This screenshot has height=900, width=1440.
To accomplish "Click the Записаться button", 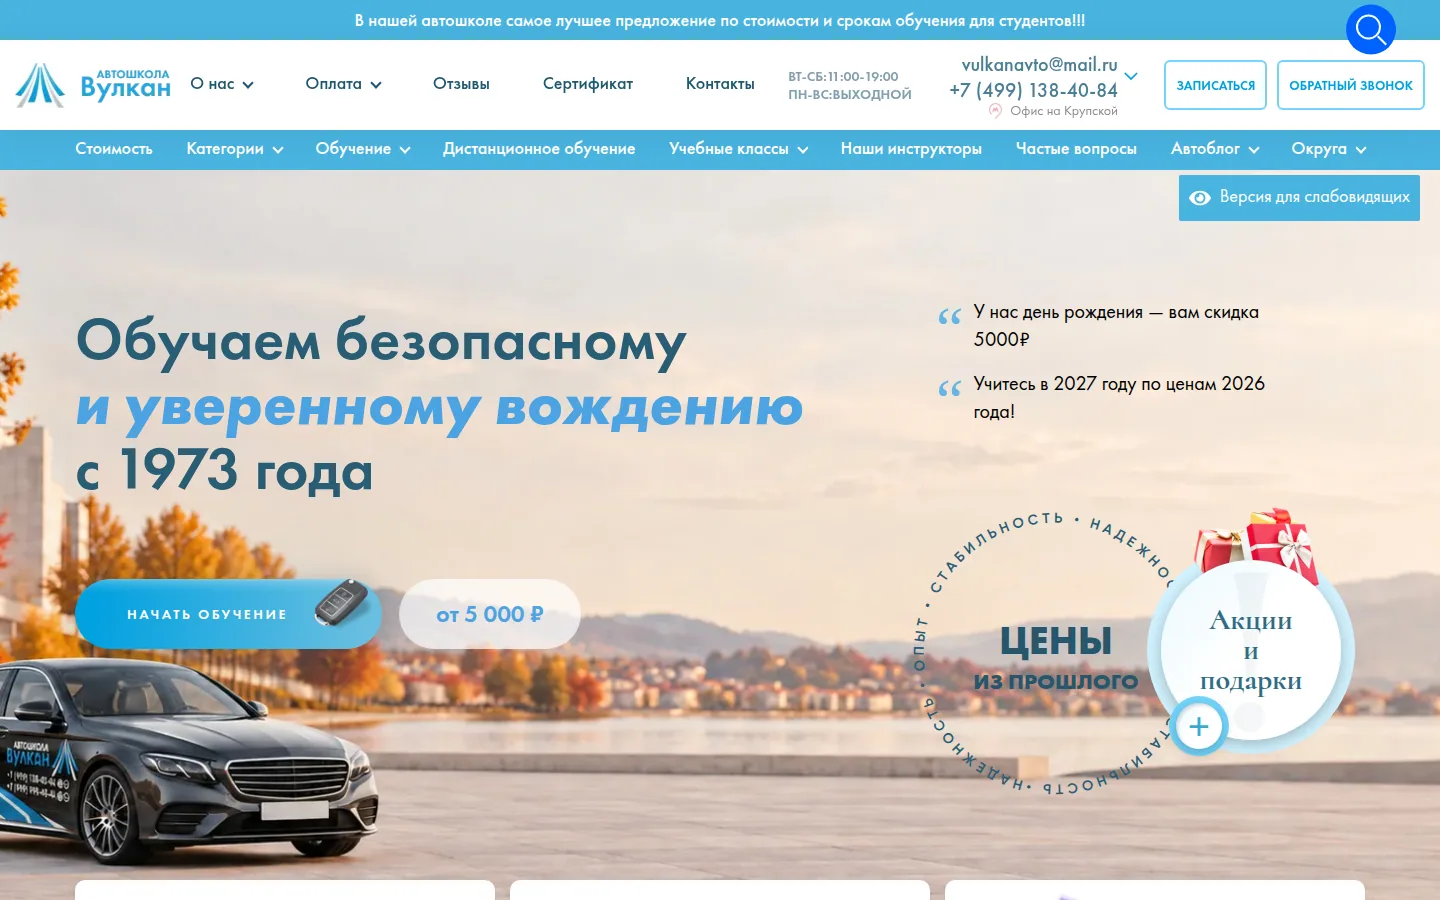I will click(x=1216, y=85).
